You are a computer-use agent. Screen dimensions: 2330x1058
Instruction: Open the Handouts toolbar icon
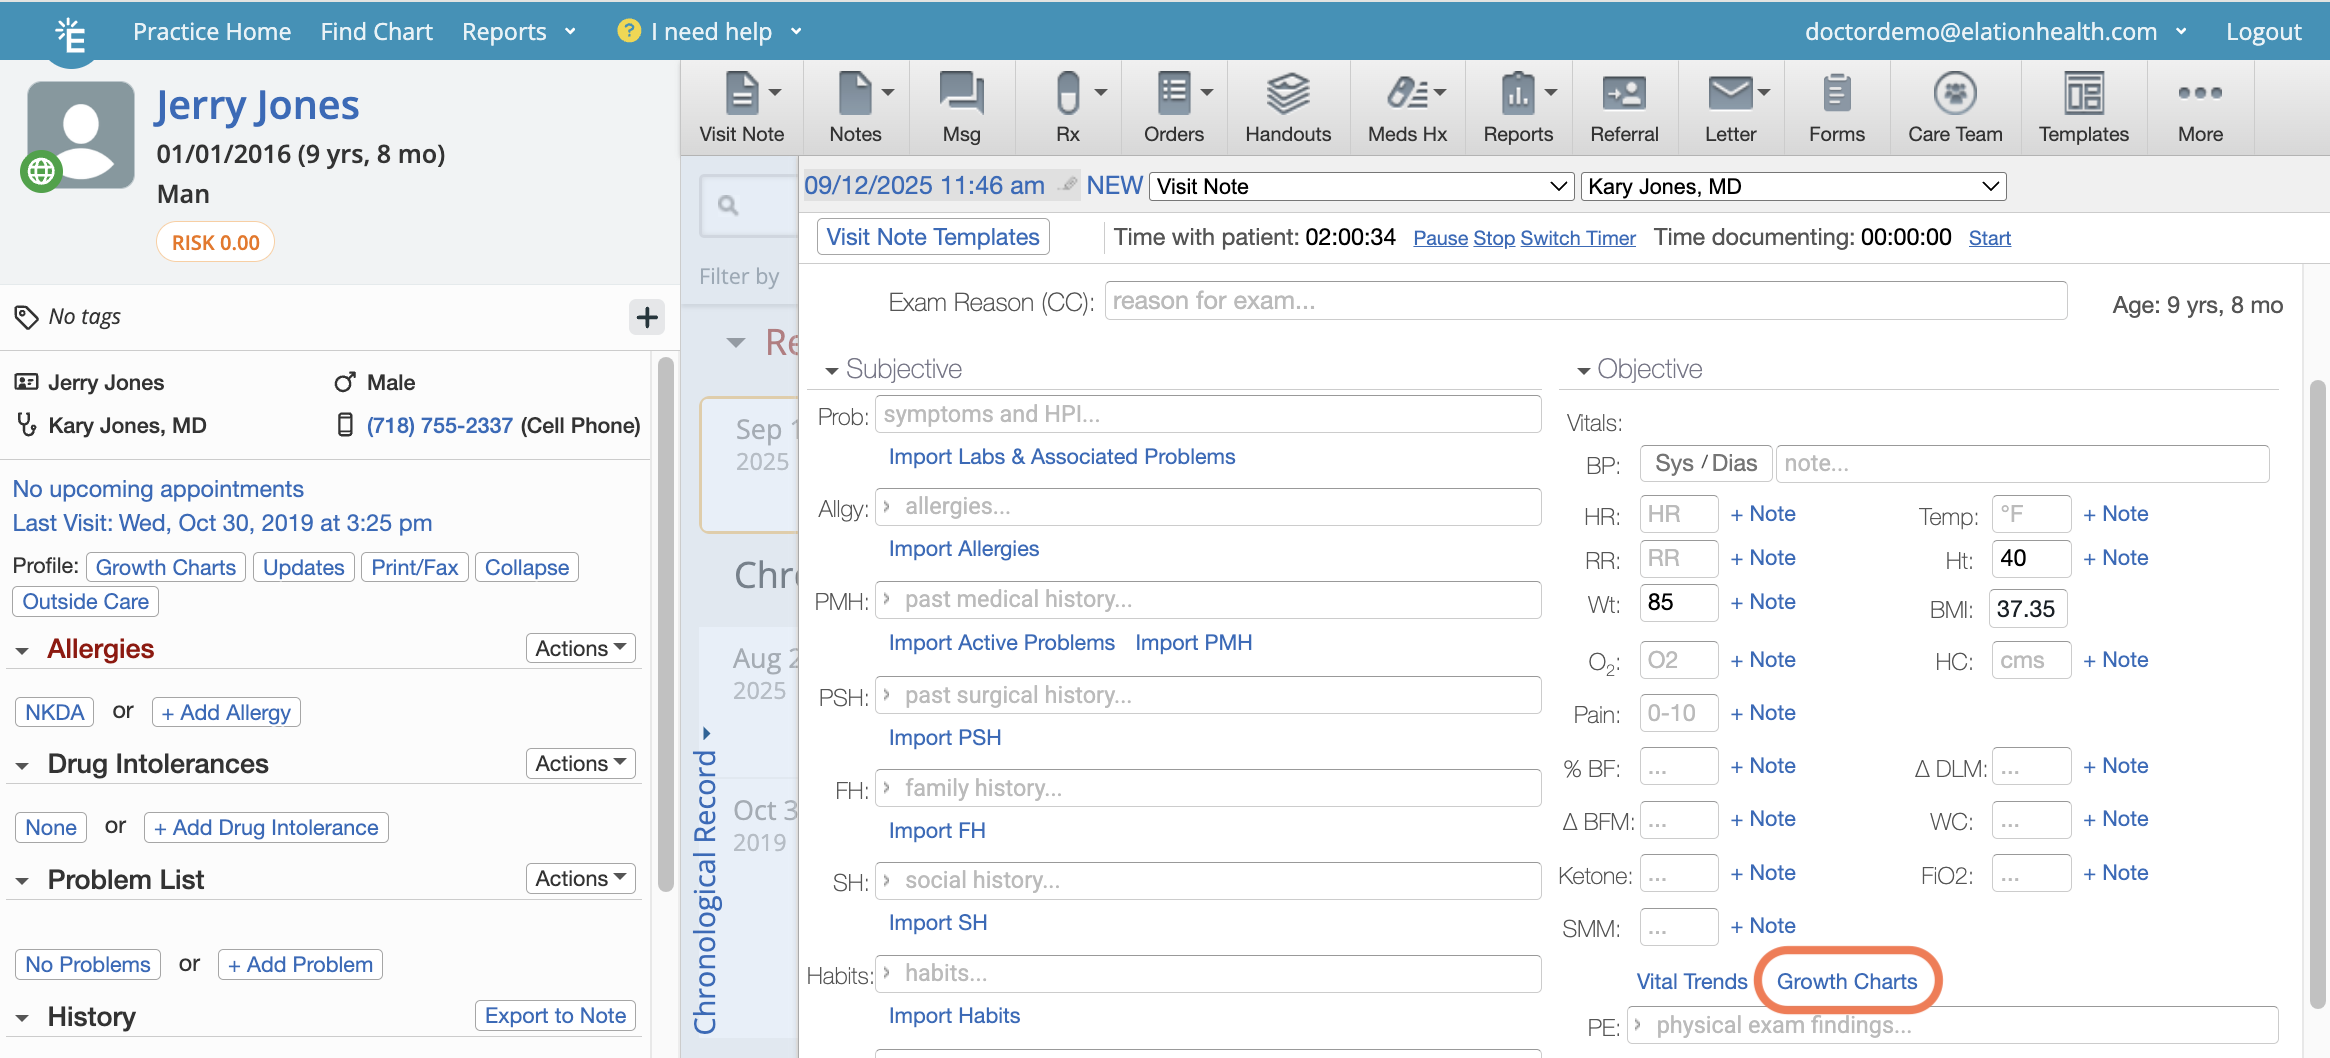point(1287,95)
